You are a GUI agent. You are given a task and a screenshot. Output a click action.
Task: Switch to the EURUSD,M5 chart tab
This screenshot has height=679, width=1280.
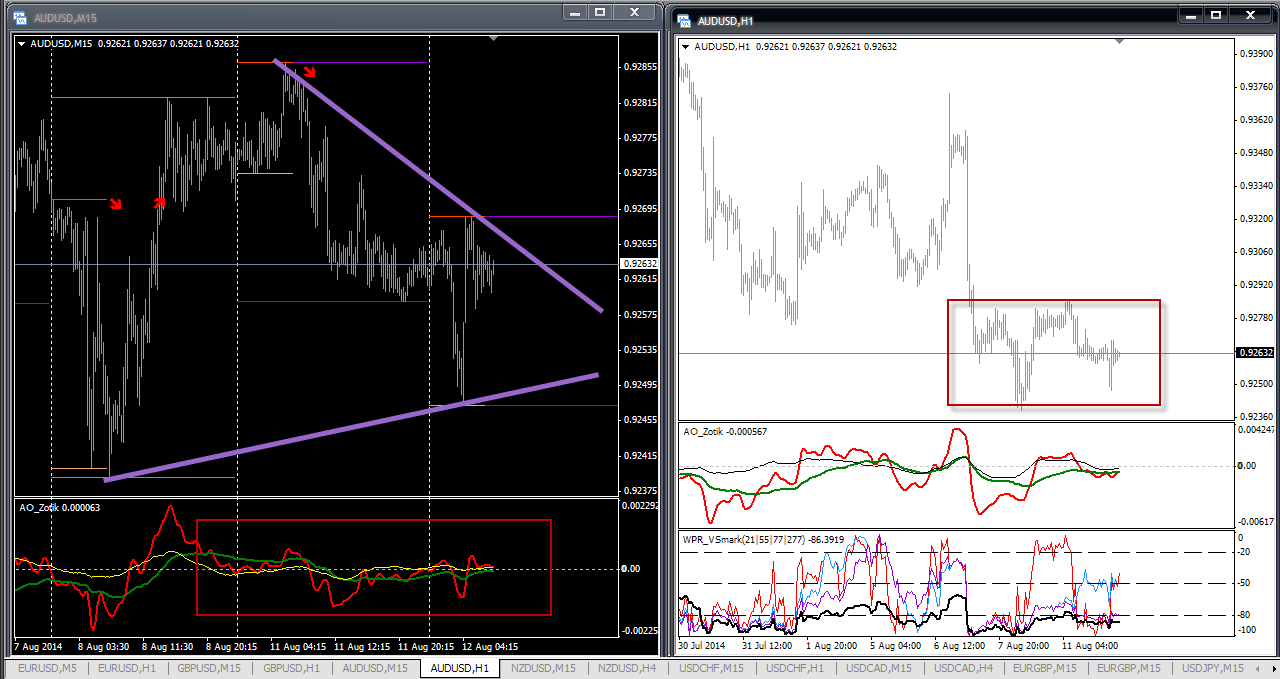pos(48,668)
